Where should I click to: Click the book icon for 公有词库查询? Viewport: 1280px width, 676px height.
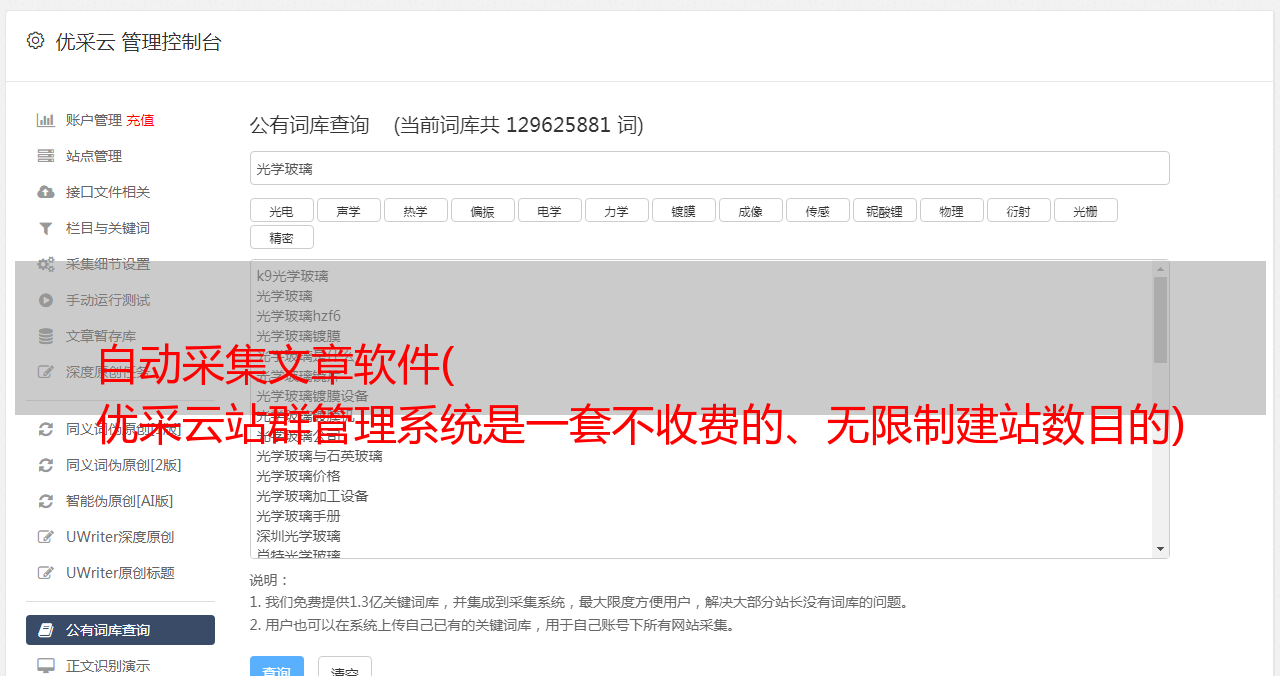click(45, 630)
